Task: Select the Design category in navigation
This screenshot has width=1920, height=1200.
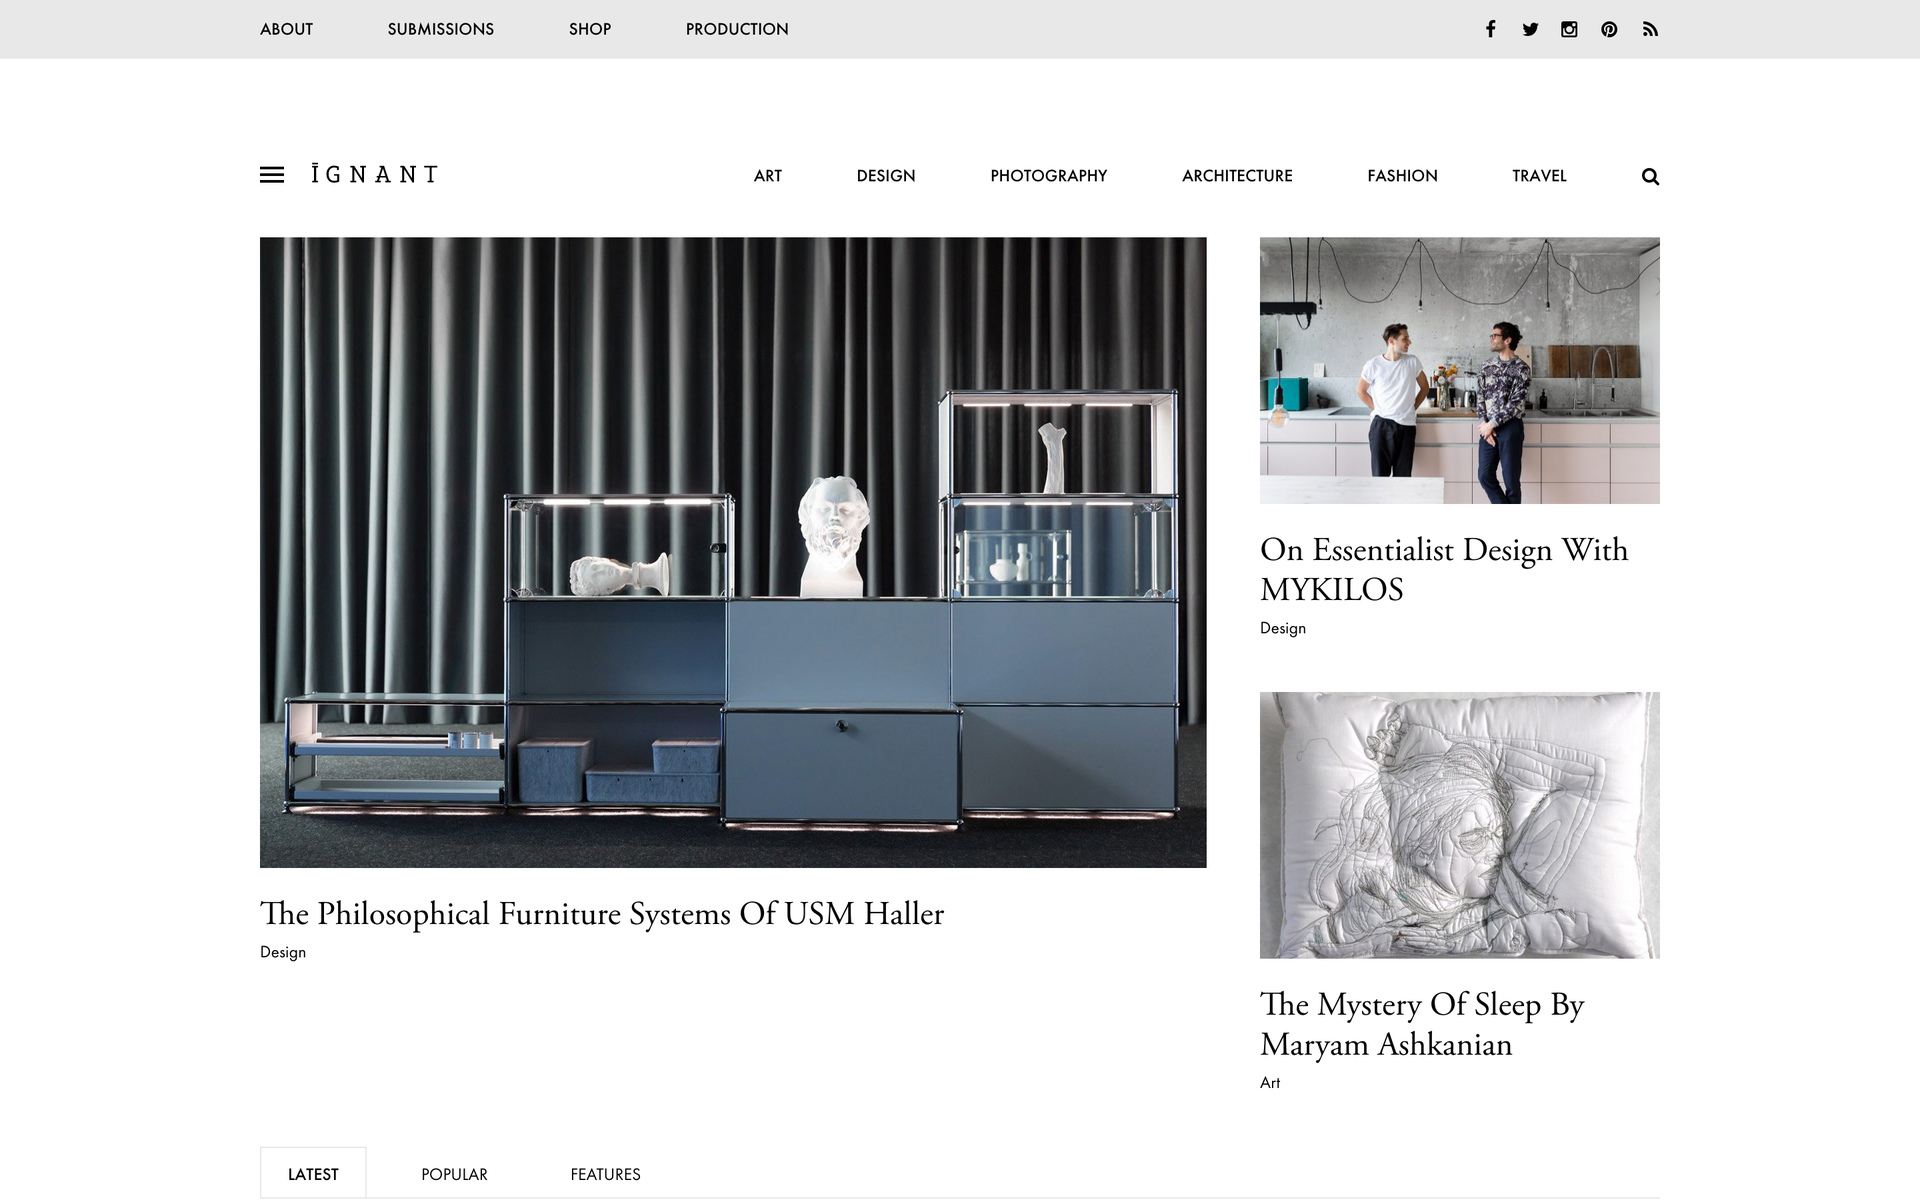Action: (x=886, y=176)
